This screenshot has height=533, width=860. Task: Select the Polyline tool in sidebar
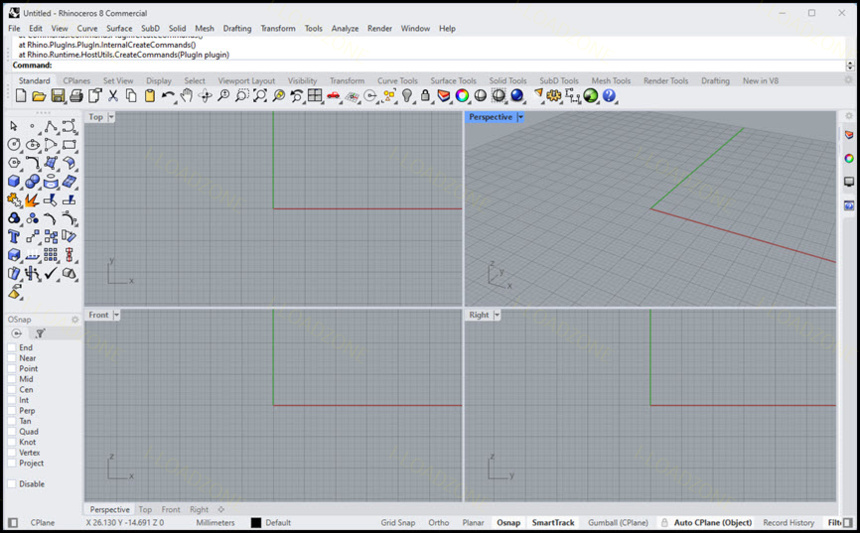(x=50, y=127)
